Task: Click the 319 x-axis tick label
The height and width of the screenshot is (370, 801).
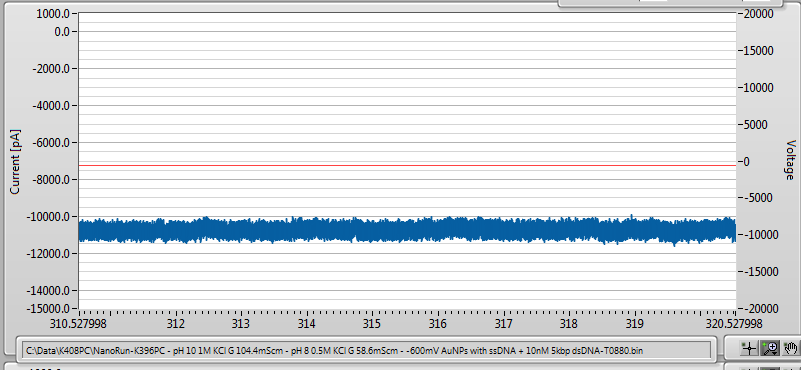Action: tap(635, 324)
